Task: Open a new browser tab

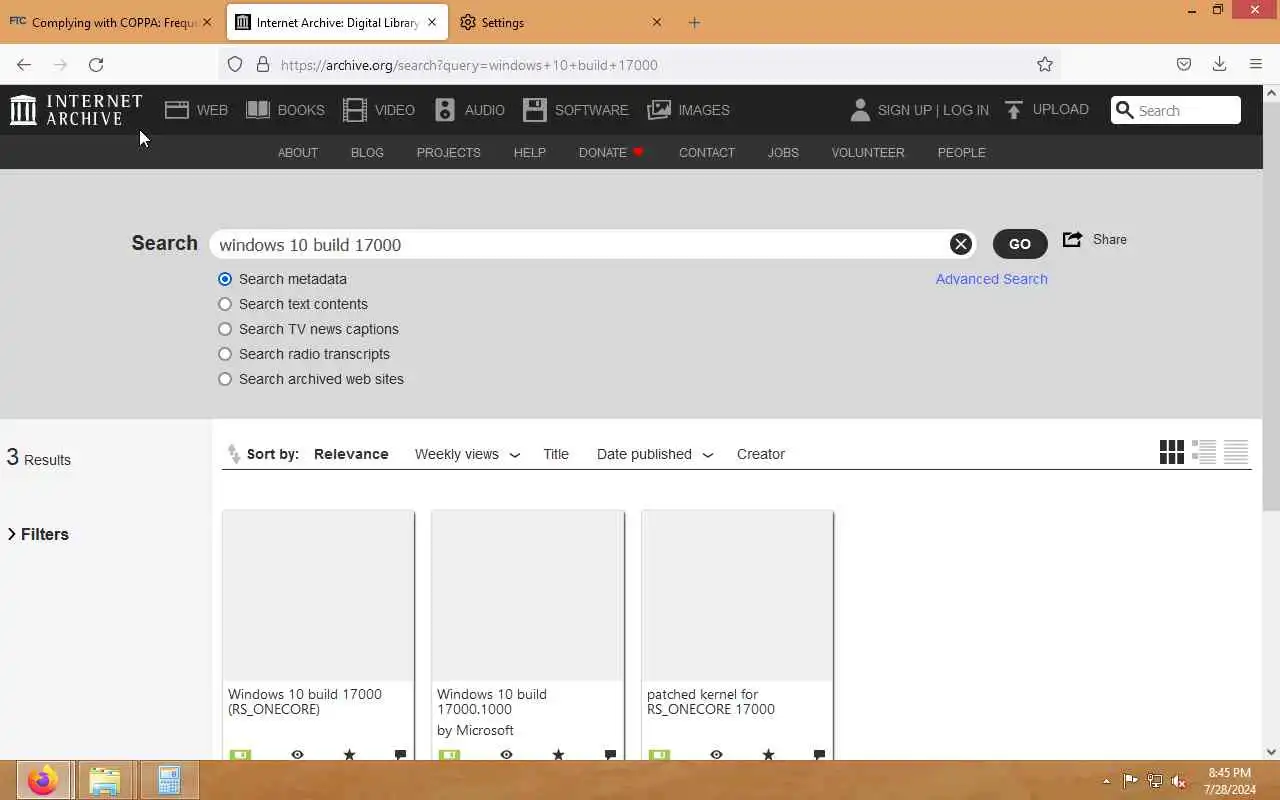Action: (694, 22)
